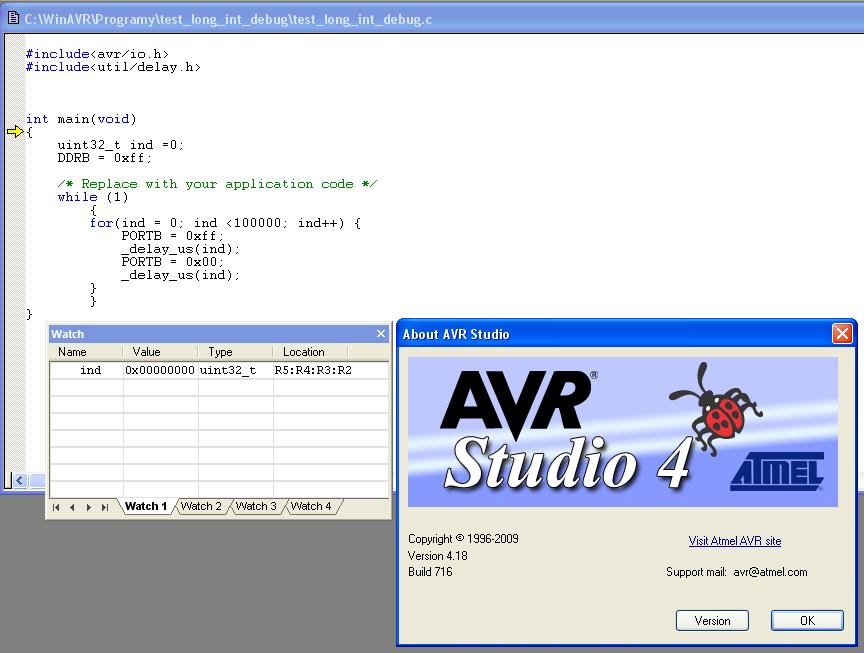Close the Watch panel
Image resolution: width=864 pixels, height=653 pixels.
(381, 333)
